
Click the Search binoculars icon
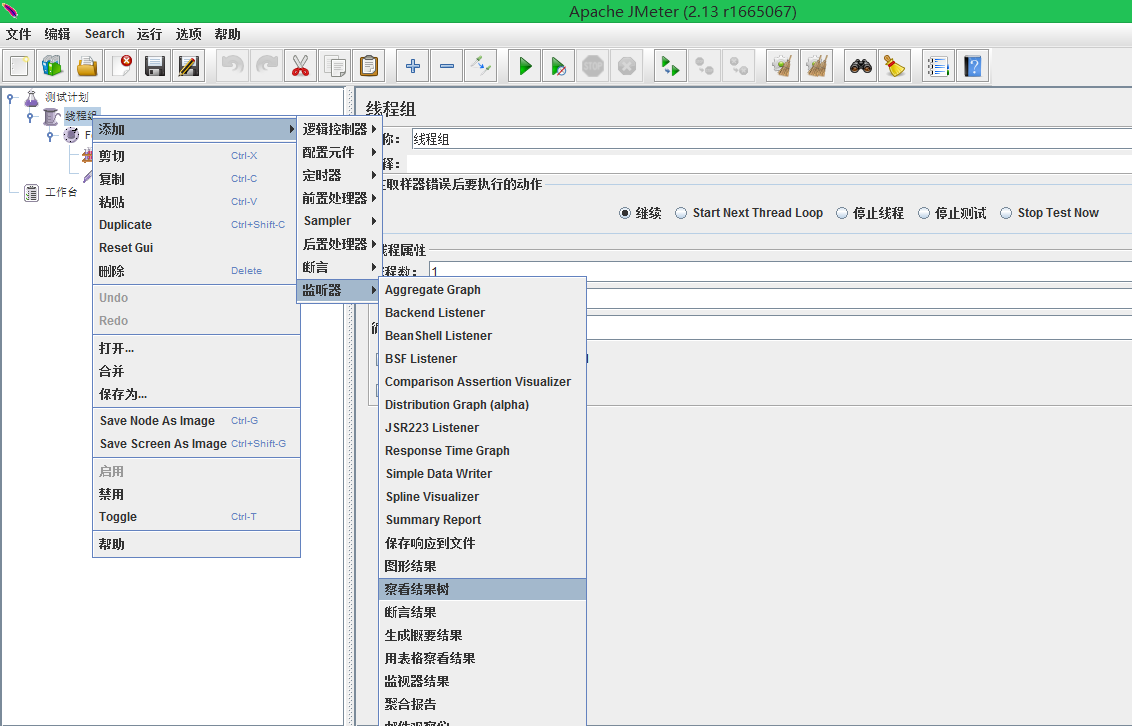[861, 66]
